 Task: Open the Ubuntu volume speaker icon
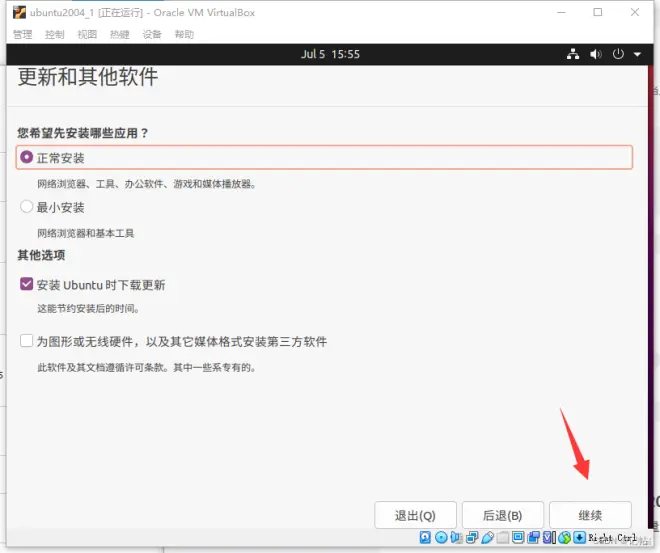pos(596,54)
